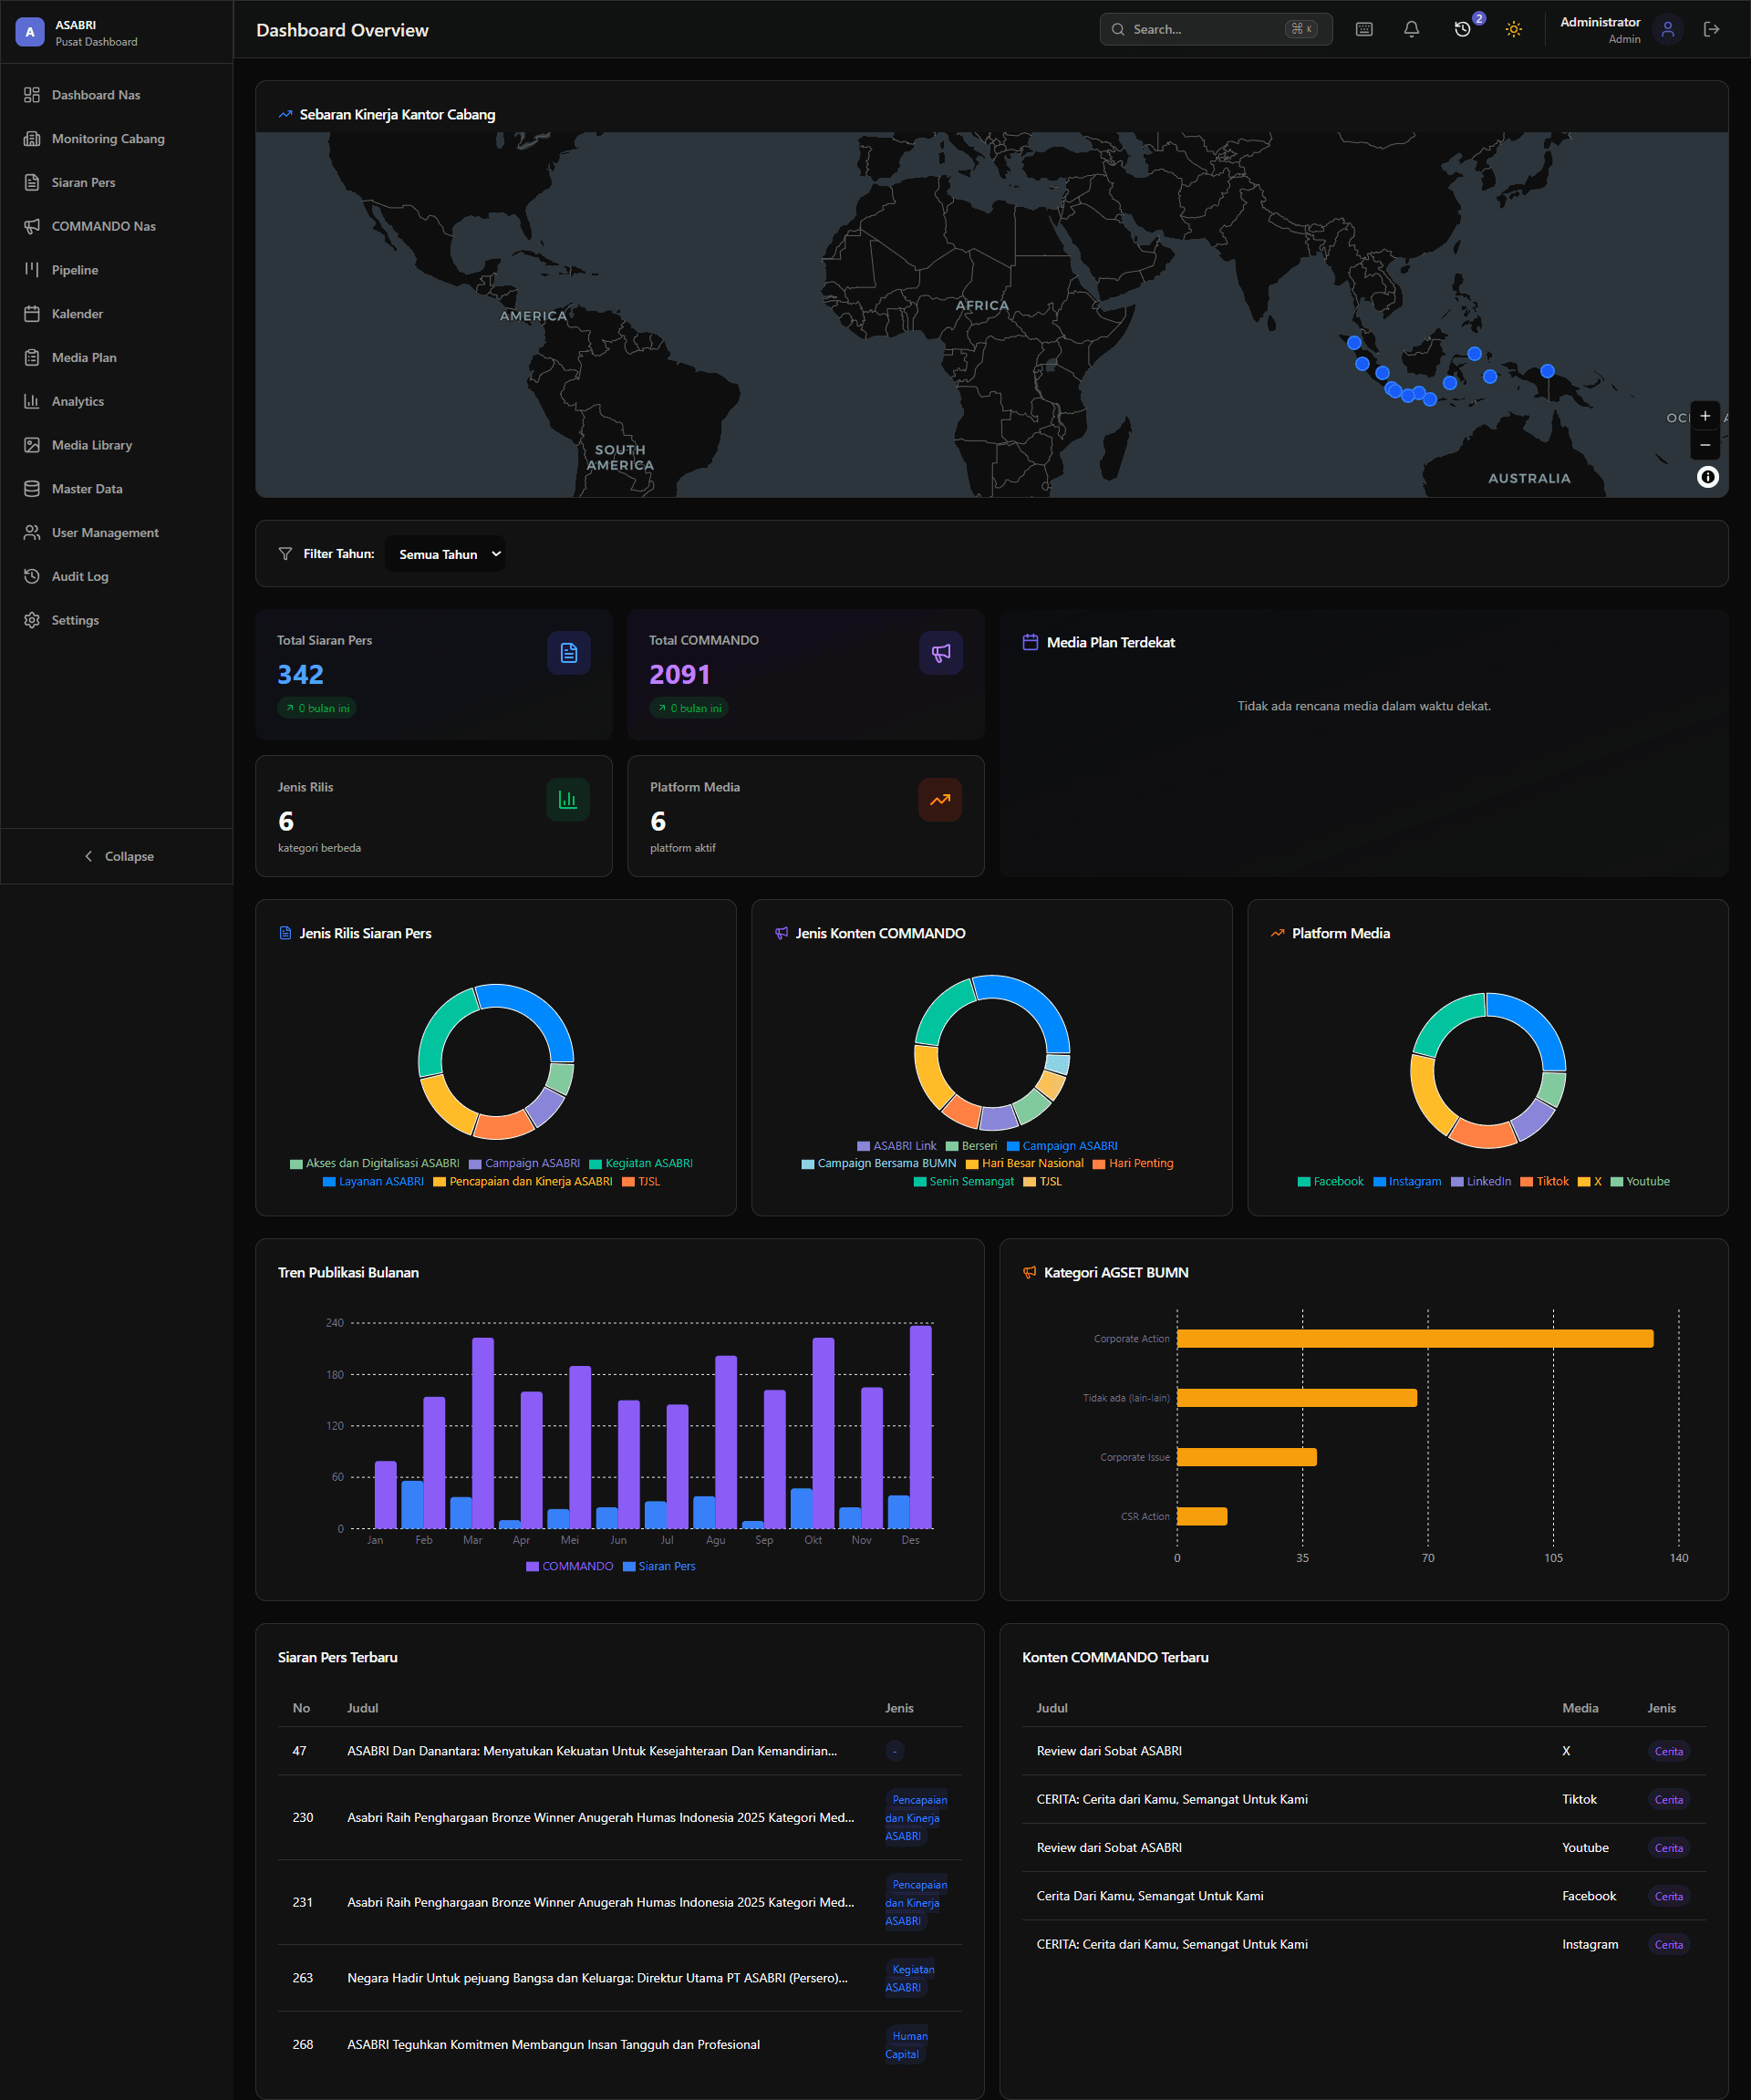This screenshot has width=1751, height=2100.
Task: Click the Media Plan clipboard icon
Action: (x=32, y=358)
